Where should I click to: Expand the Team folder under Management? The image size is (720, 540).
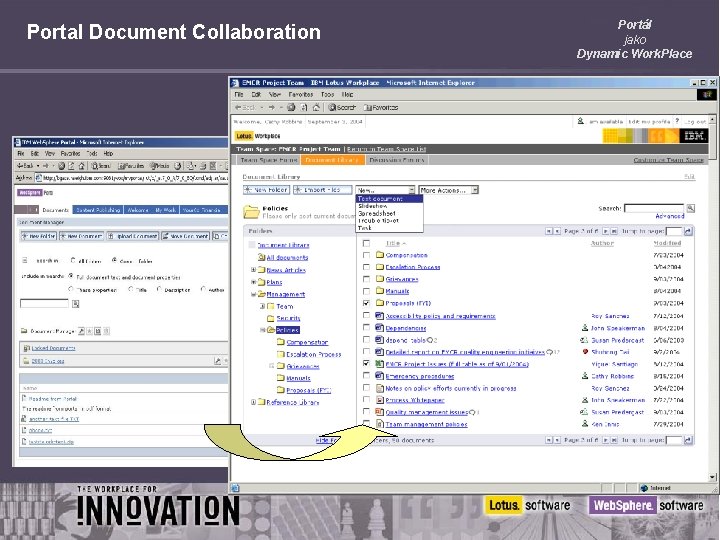click(263, 306)
